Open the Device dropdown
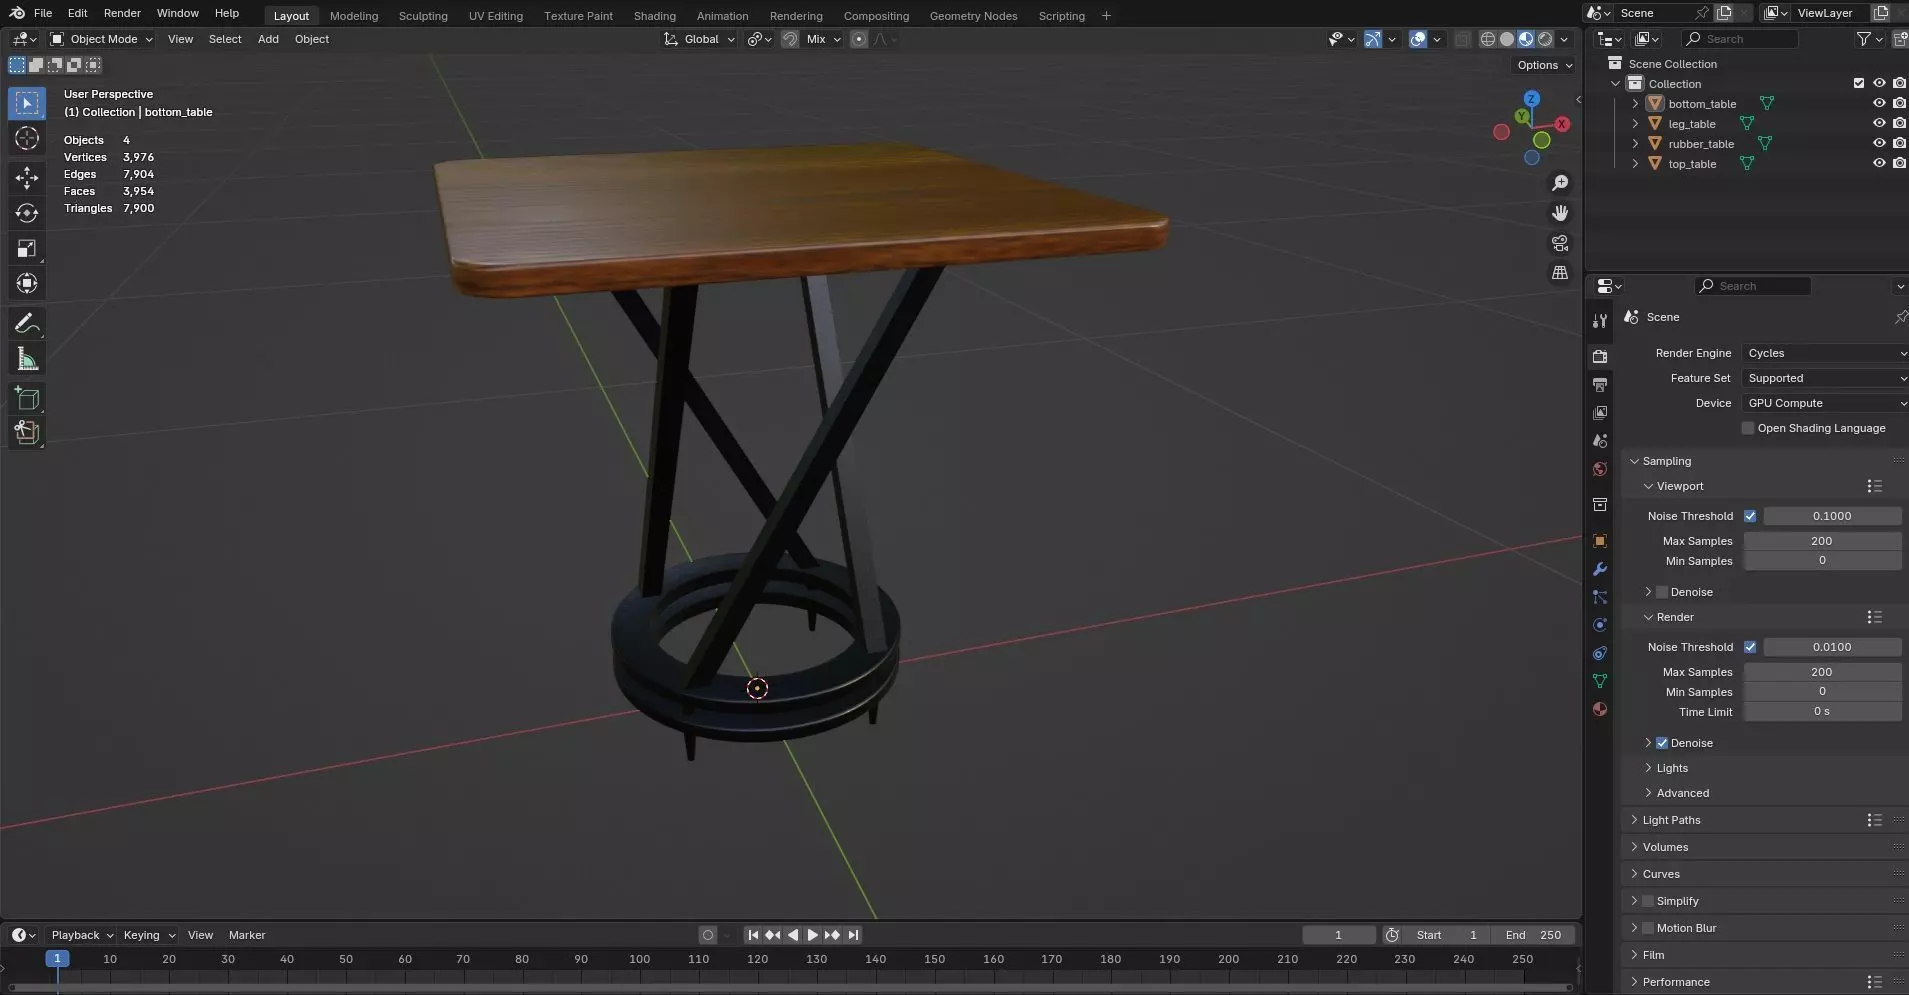 click(x=1824, y=403)
